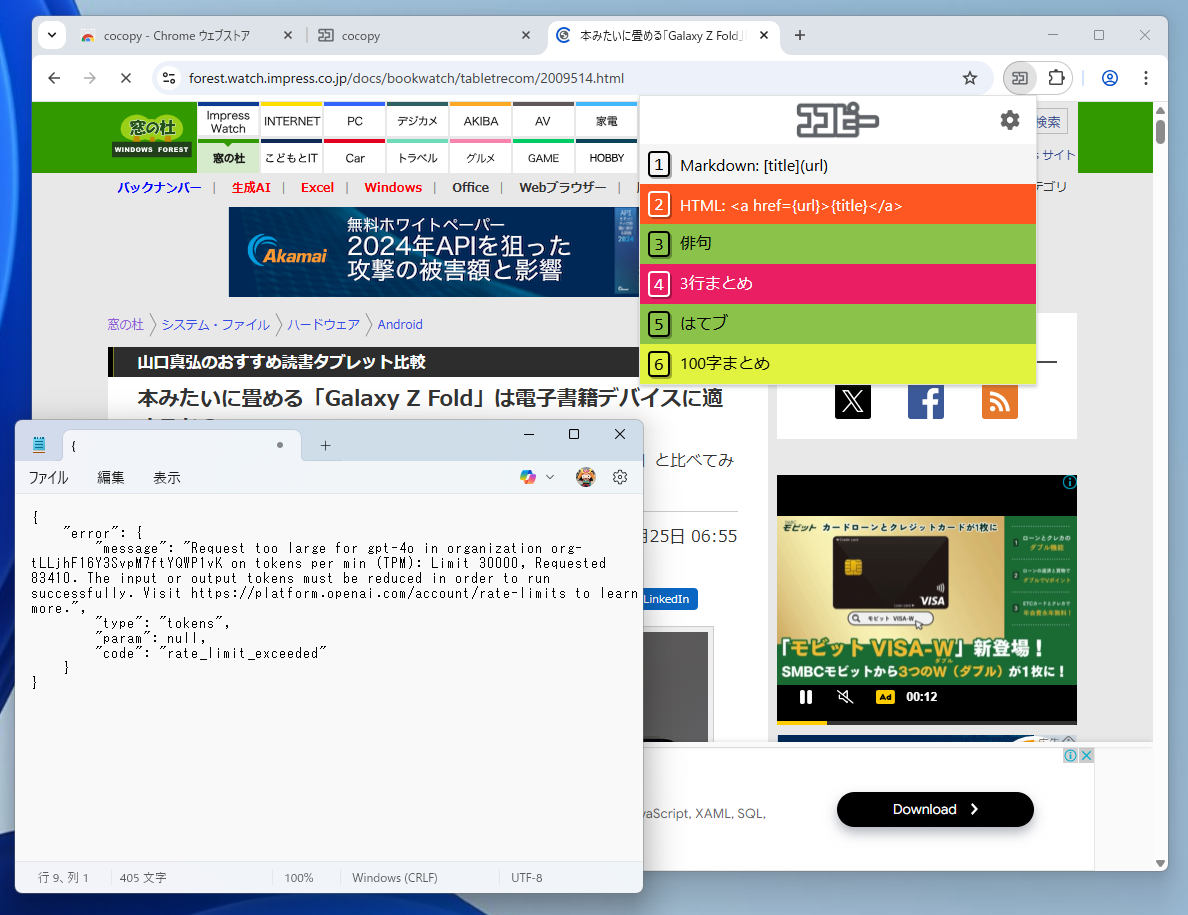Bookmark this page using the star icon
Image resolution: width=1188 pixels, height=915 pixels.
coord(969,78)
